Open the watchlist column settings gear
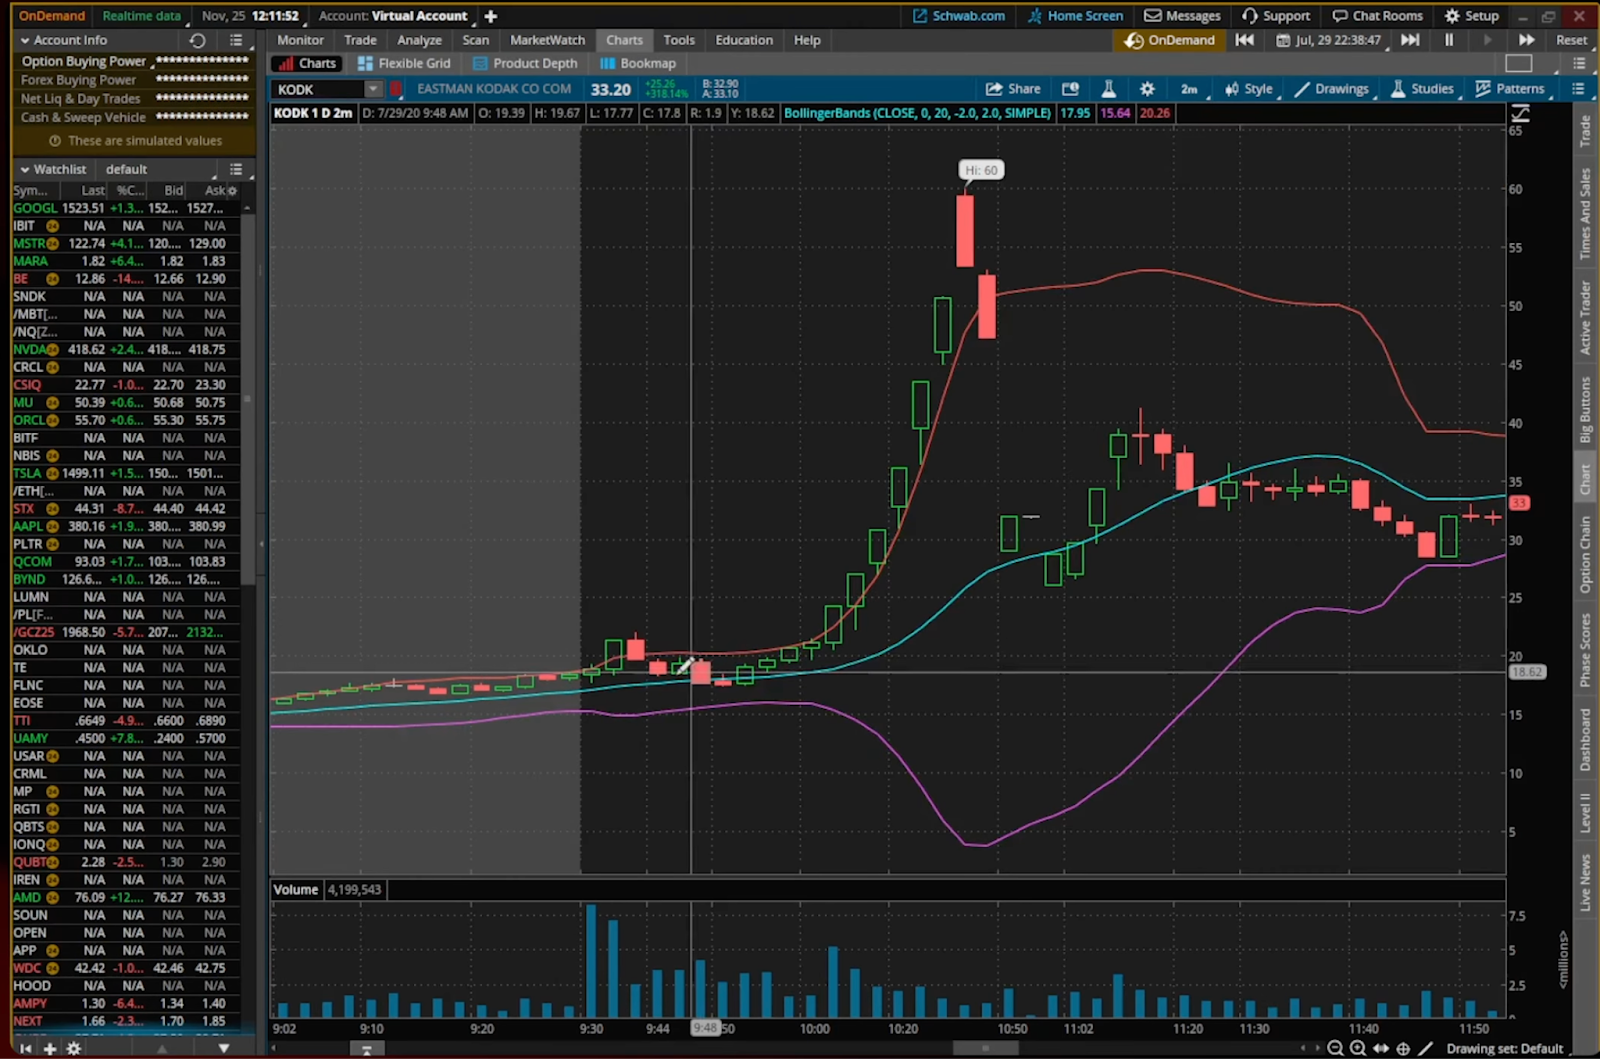This screenshot has width=1600, height=1059. [x=232, y=190]
